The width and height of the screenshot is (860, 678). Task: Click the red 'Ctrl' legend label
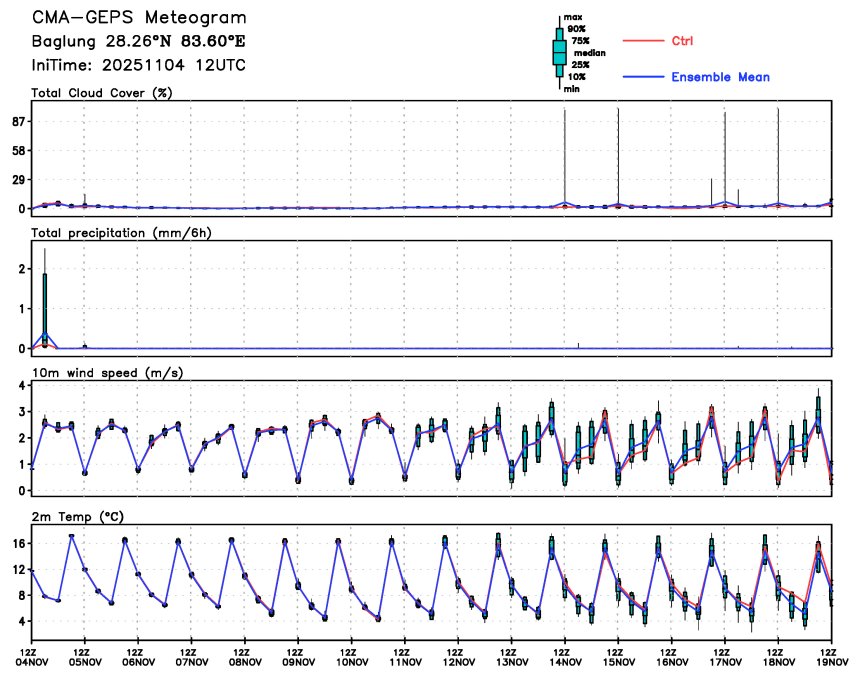pyautogui.click(x=682, y=41)
